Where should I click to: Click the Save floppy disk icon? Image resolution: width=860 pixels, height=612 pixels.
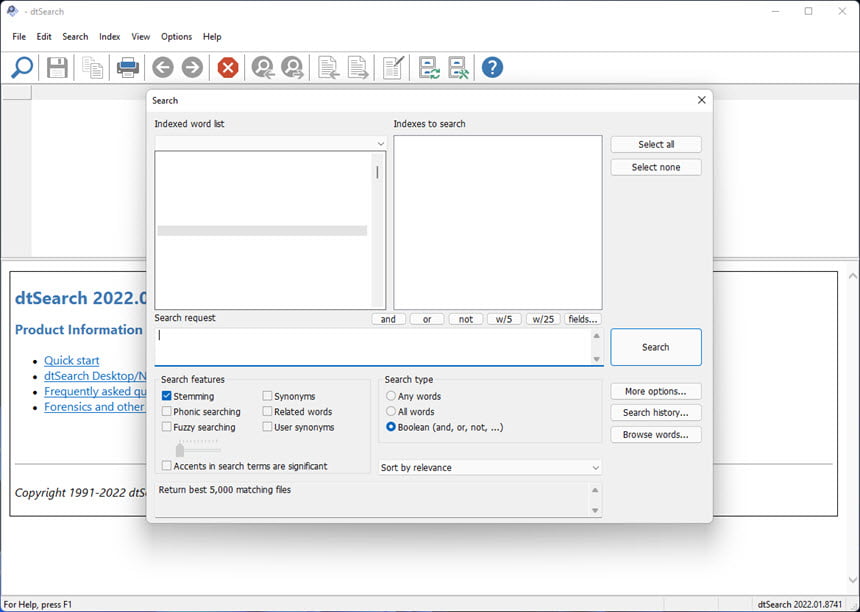[57, 67]
